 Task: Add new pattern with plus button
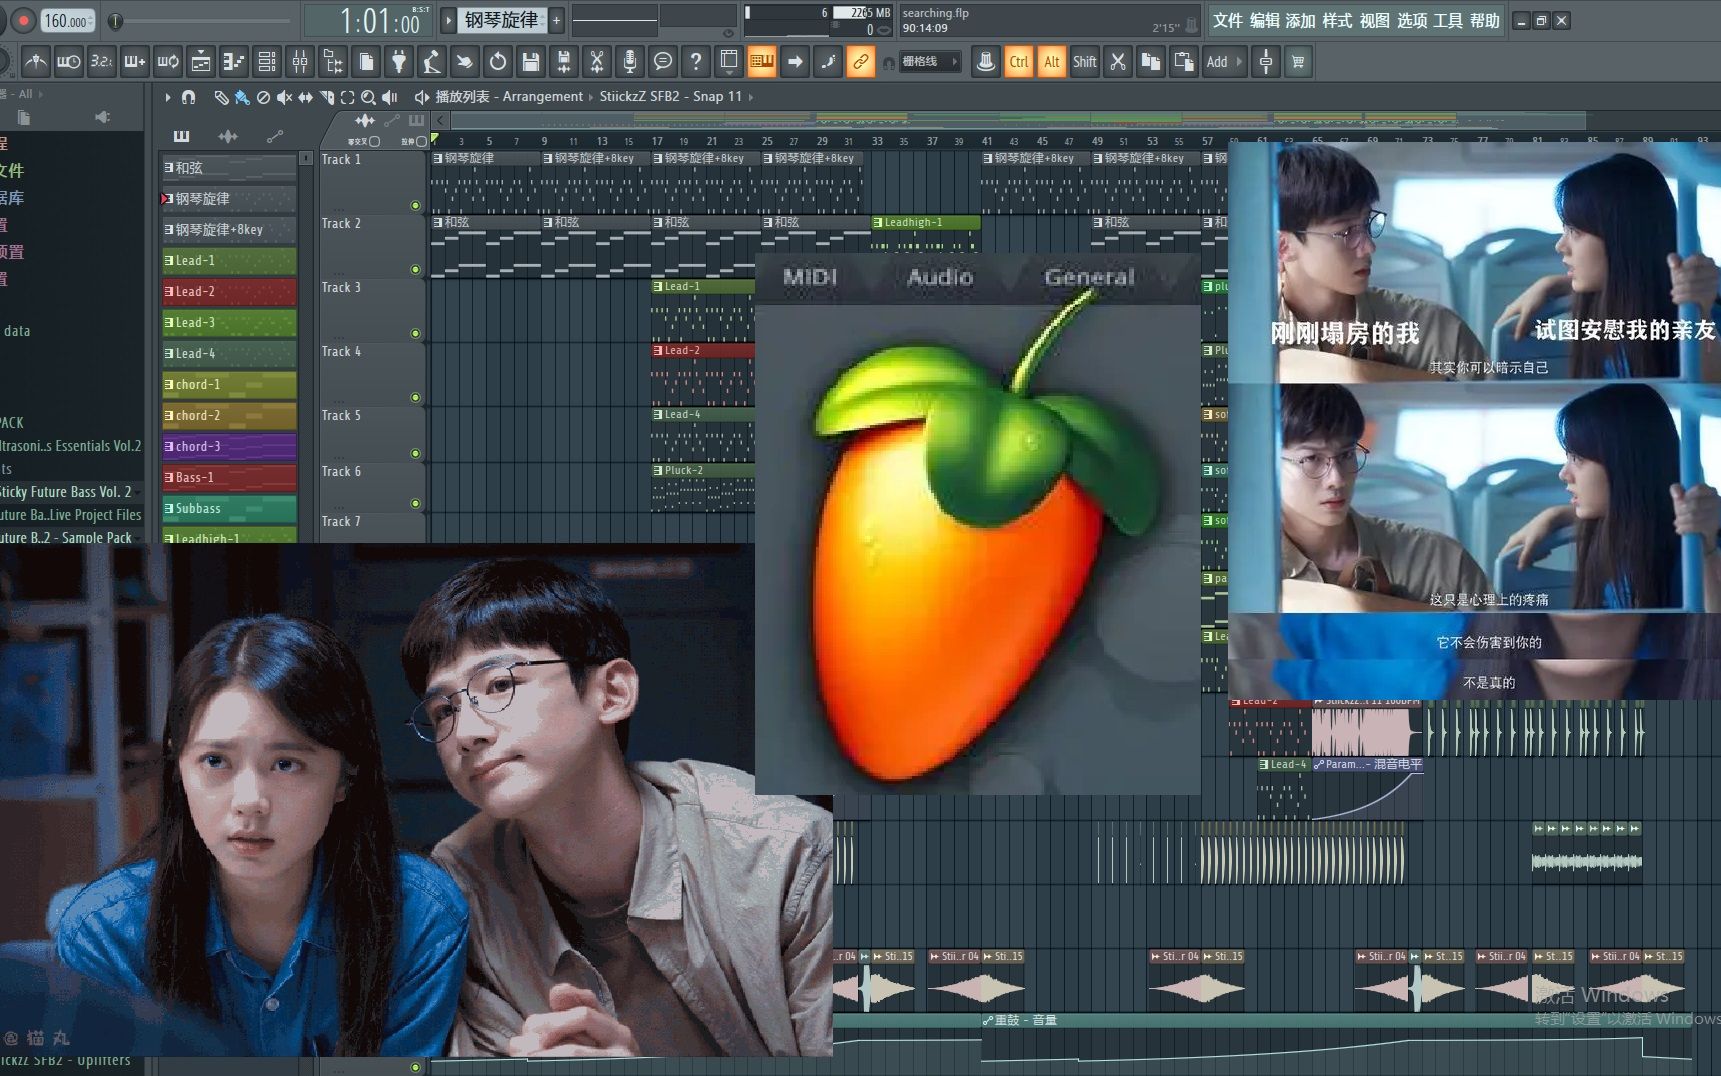556,20
